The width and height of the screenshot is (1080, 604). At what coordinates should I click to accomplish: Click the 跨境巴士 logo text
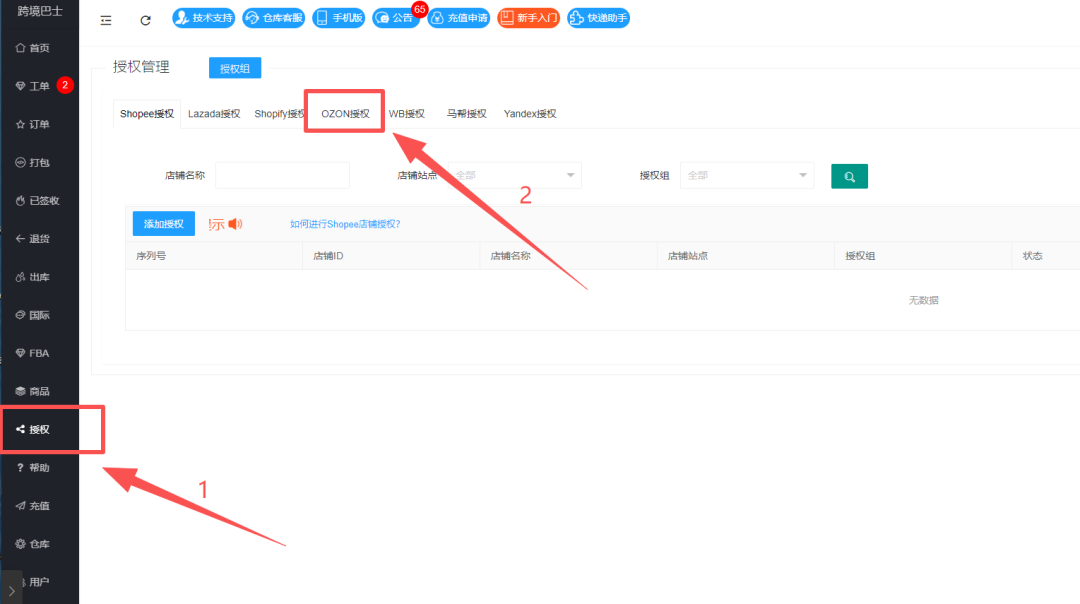[40, 11]
